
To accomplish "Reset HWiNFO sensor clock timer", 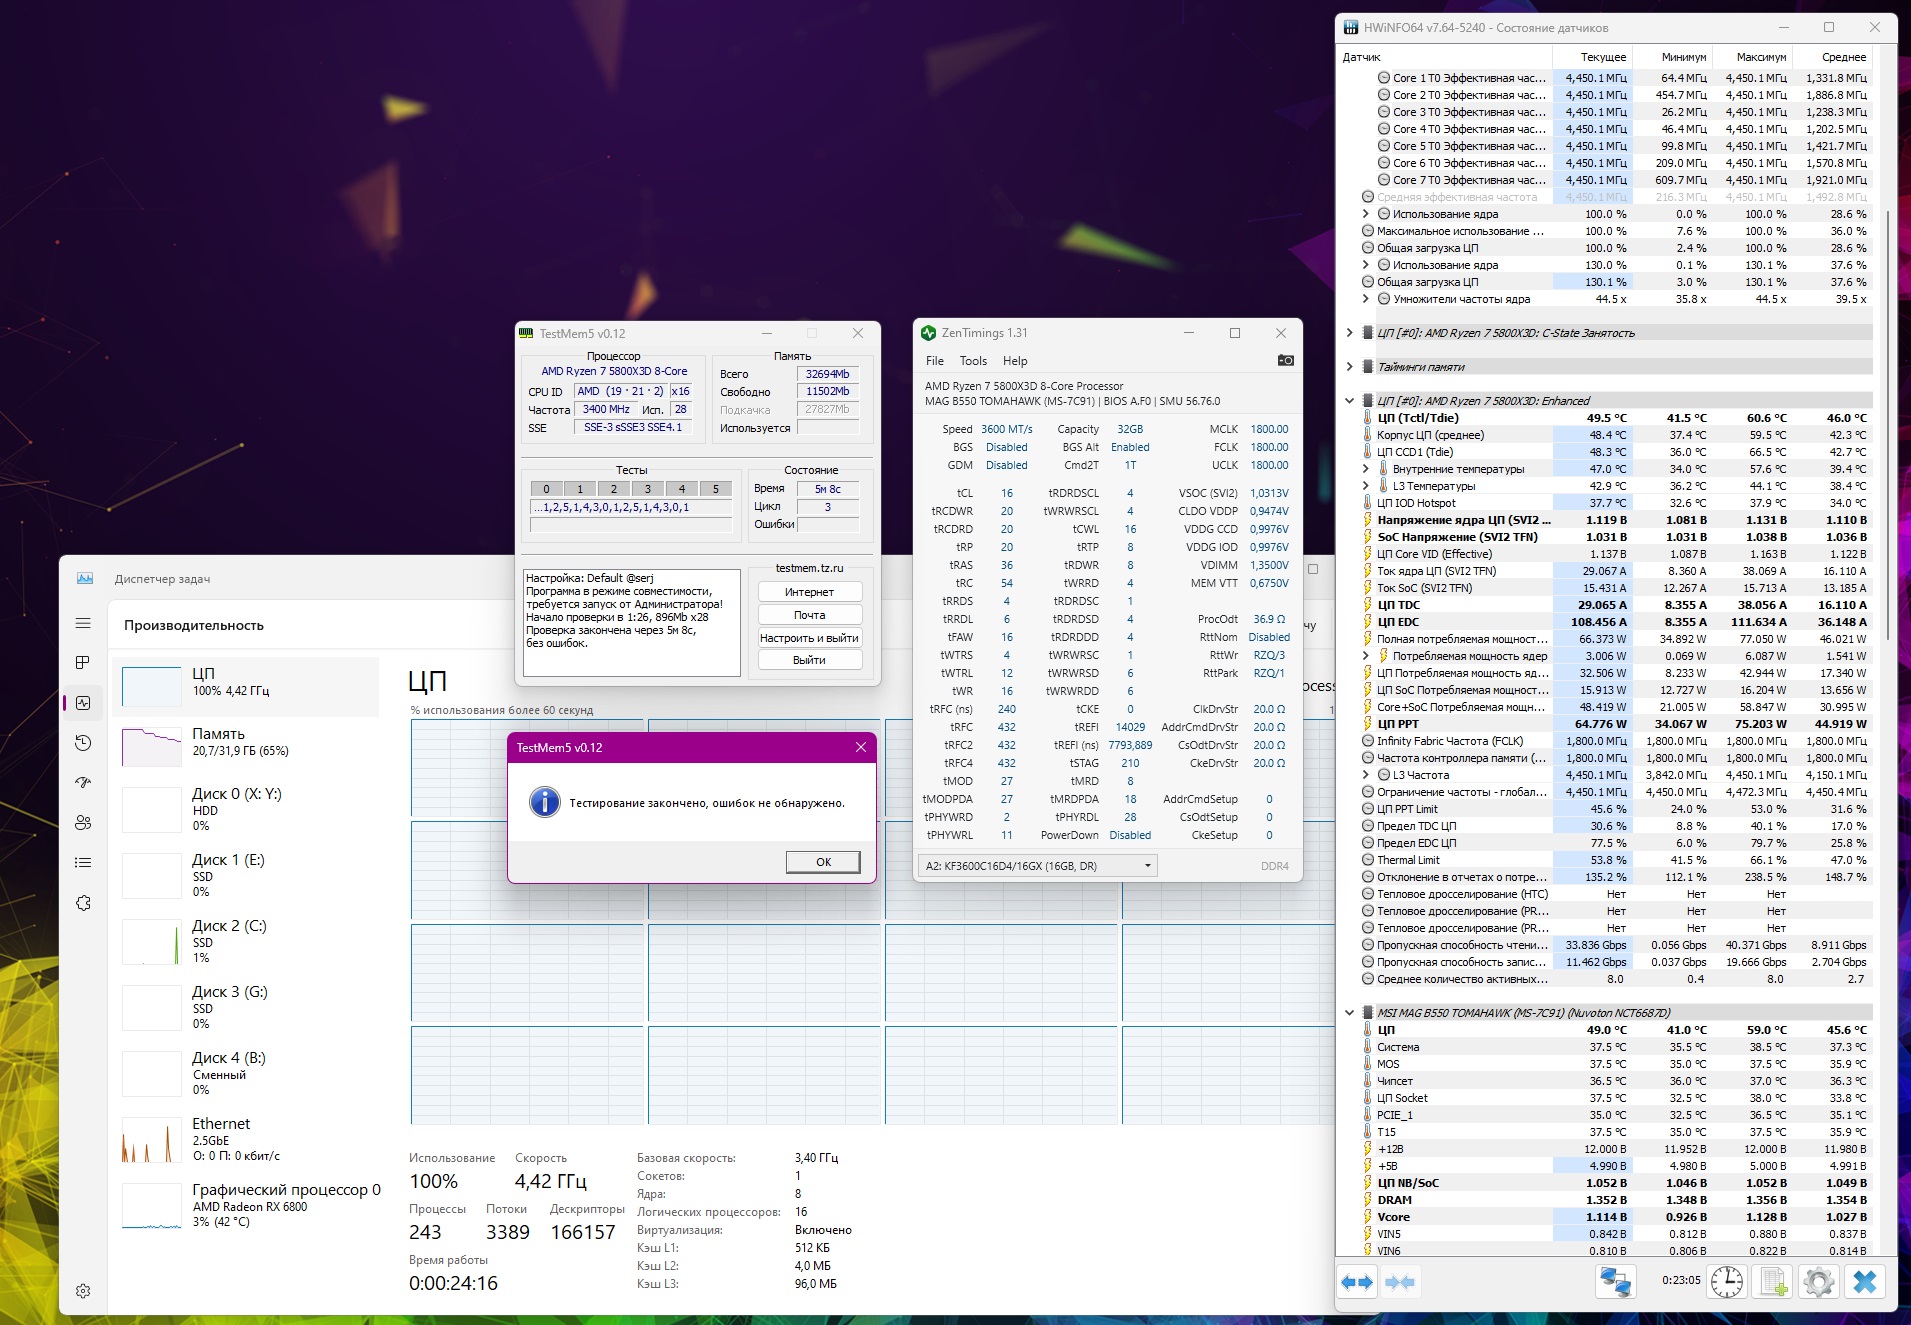I will point(1727,1281).
